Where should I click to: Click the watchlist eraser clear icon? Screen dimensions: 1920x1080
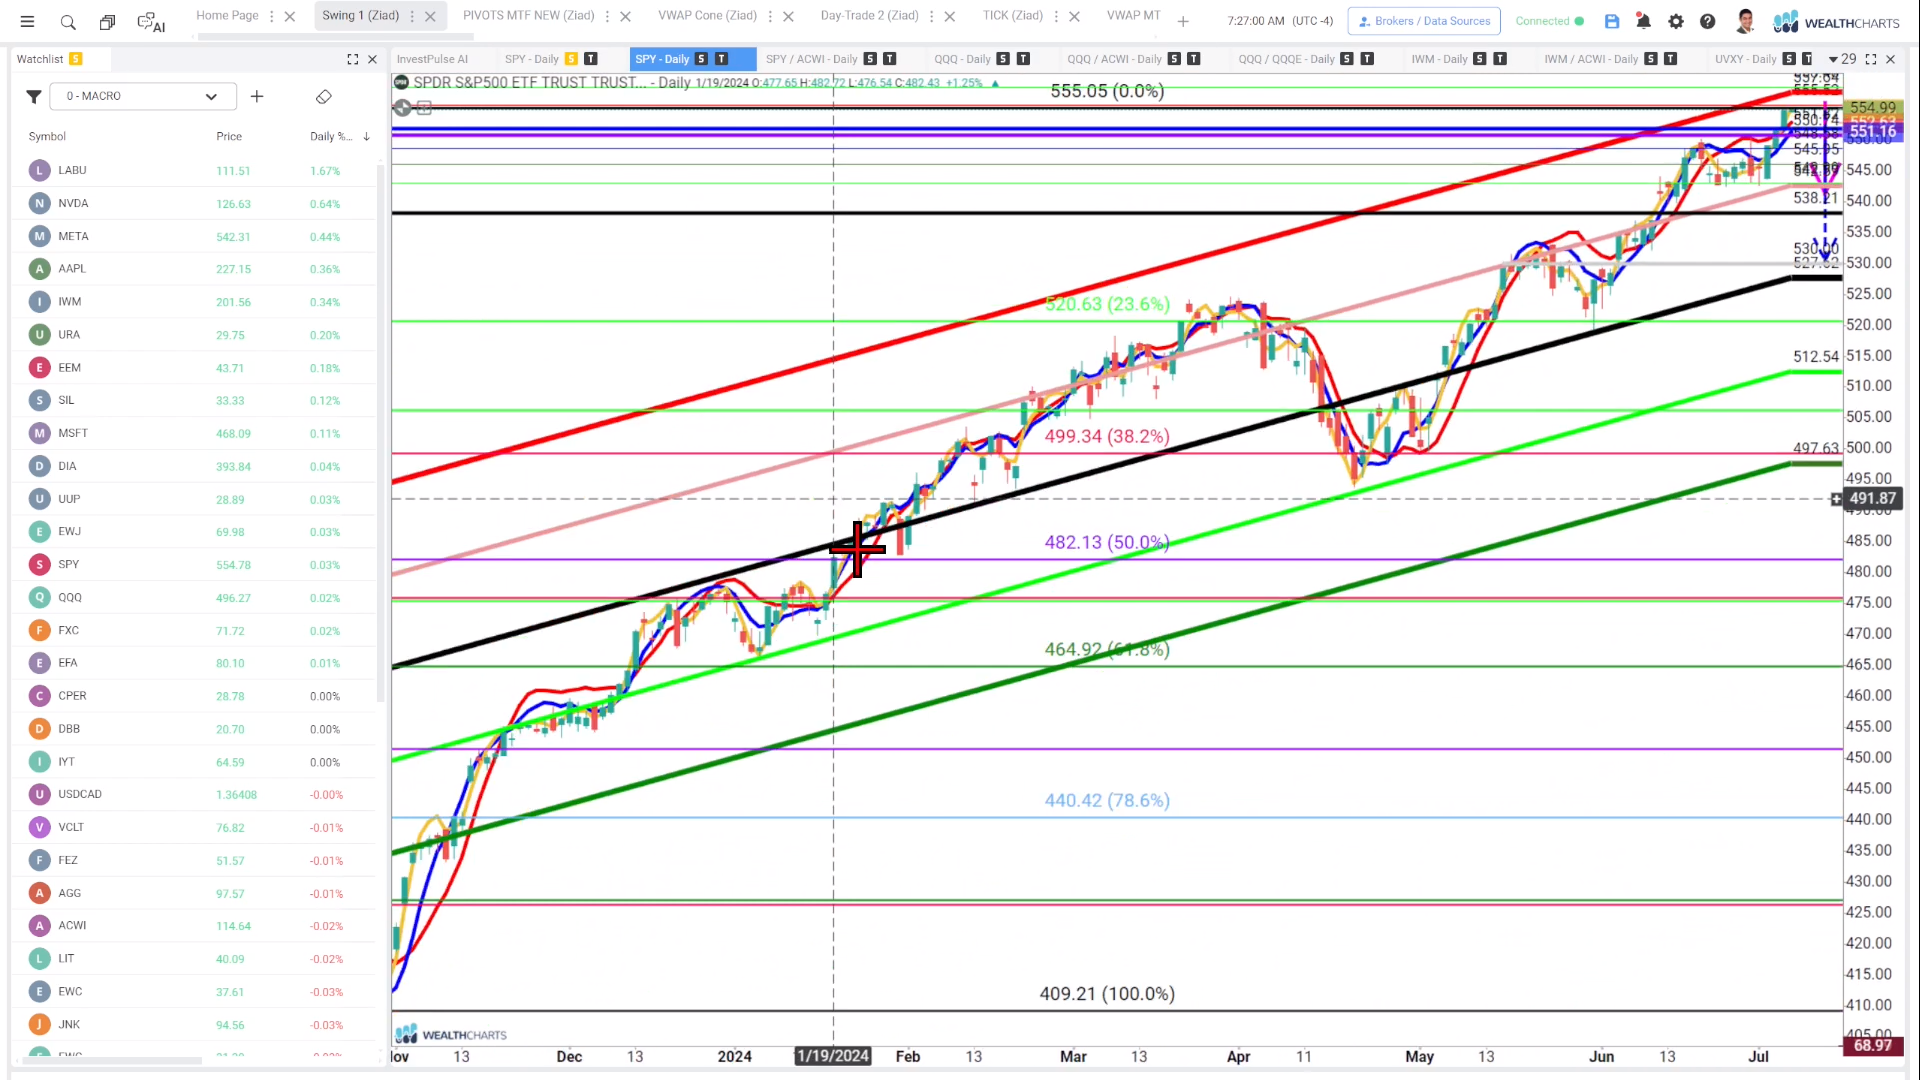(323, 97)
